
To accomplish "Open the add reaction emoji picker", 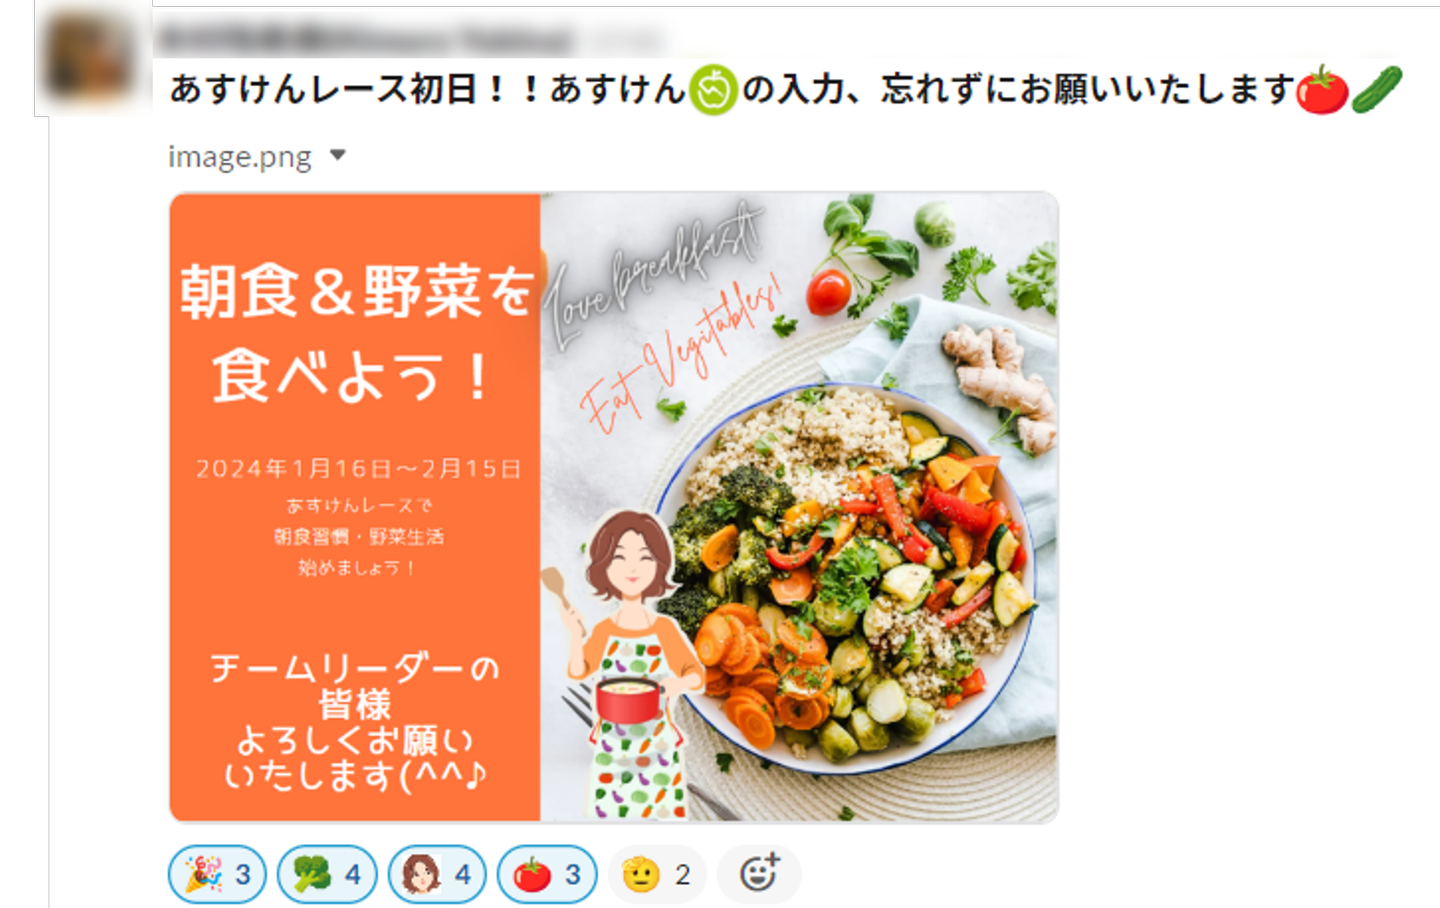I will pyautogui.click(x=759, y=874).
